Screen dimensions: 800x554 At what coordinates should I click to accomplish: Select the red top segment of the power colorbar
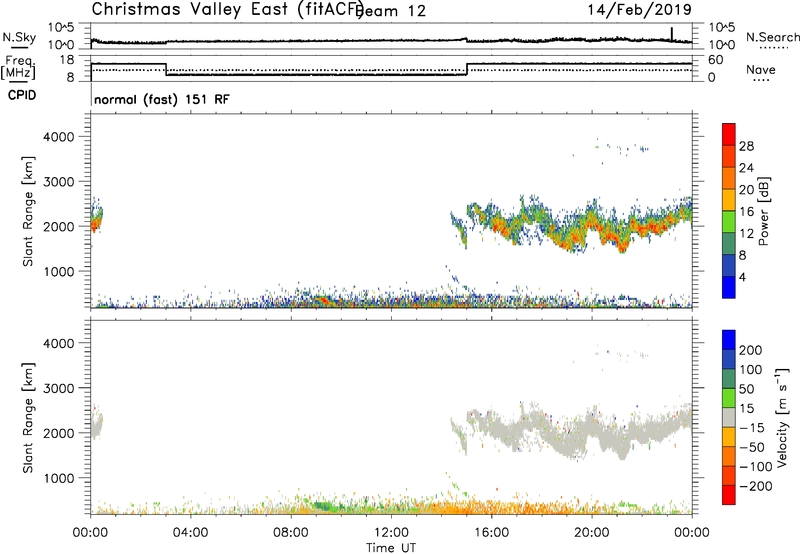tap(729, 134)
